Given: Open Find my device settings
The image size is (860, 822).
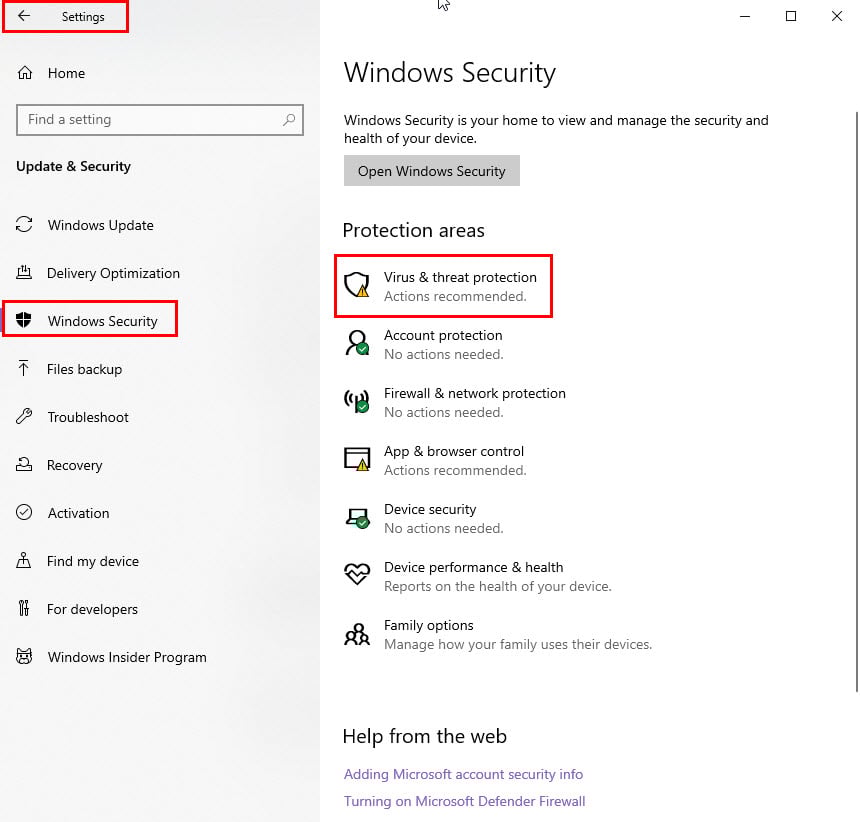Looking at the screenshot, I should click(x=93, y=561).
